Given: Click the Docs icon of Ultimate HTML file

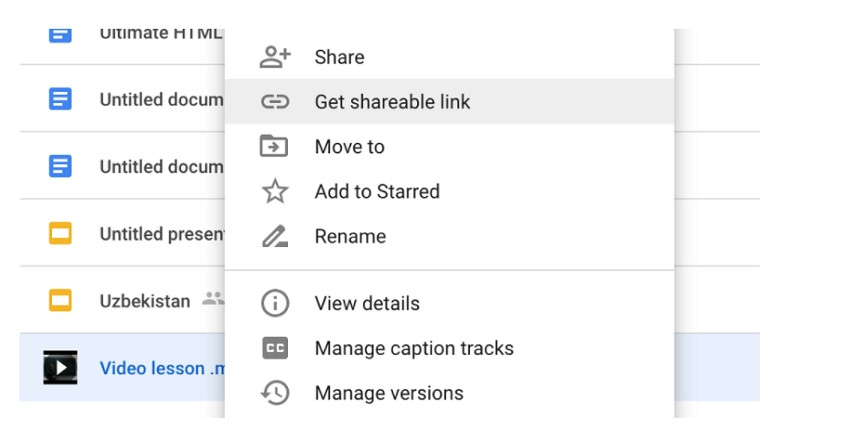Looking at the screenshot, I should (60, 35).
